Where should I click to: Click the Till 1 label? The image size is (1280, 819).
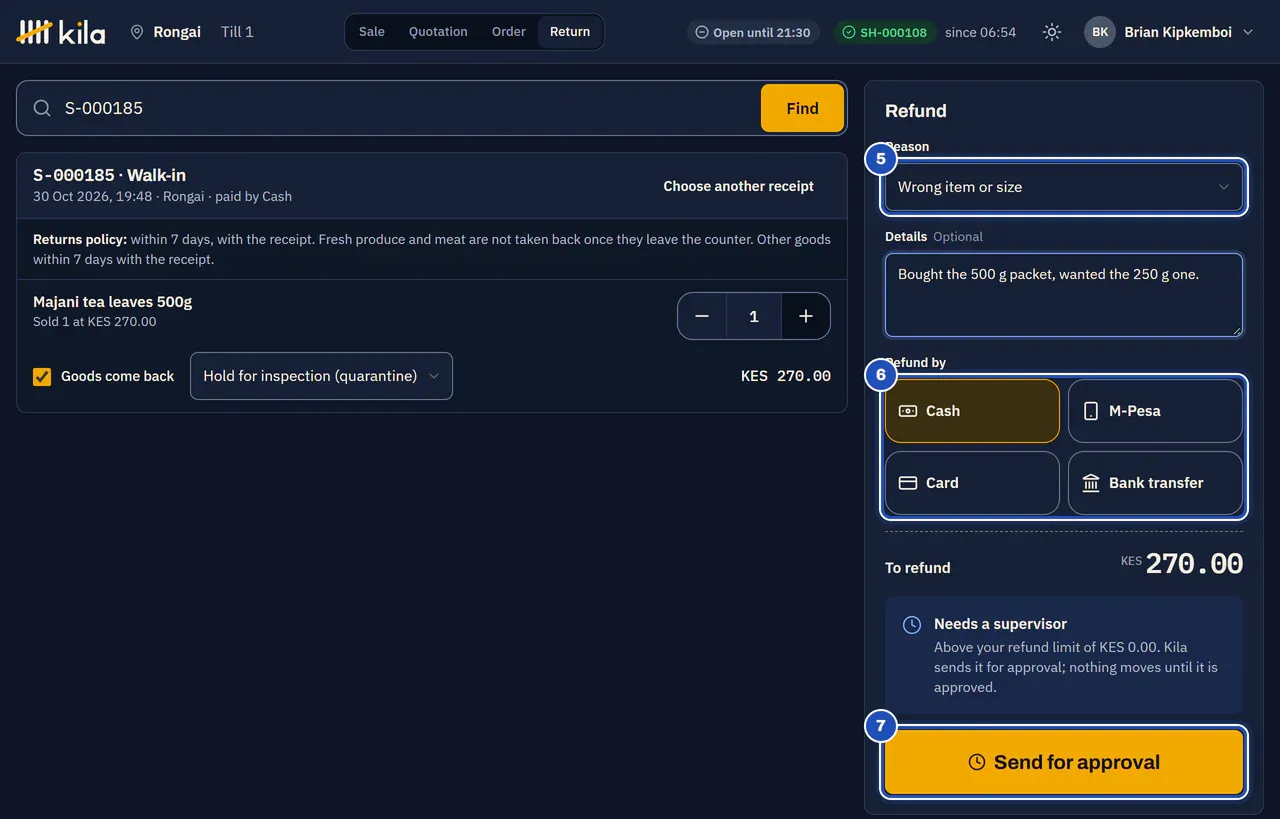click(x=237, y=32)
